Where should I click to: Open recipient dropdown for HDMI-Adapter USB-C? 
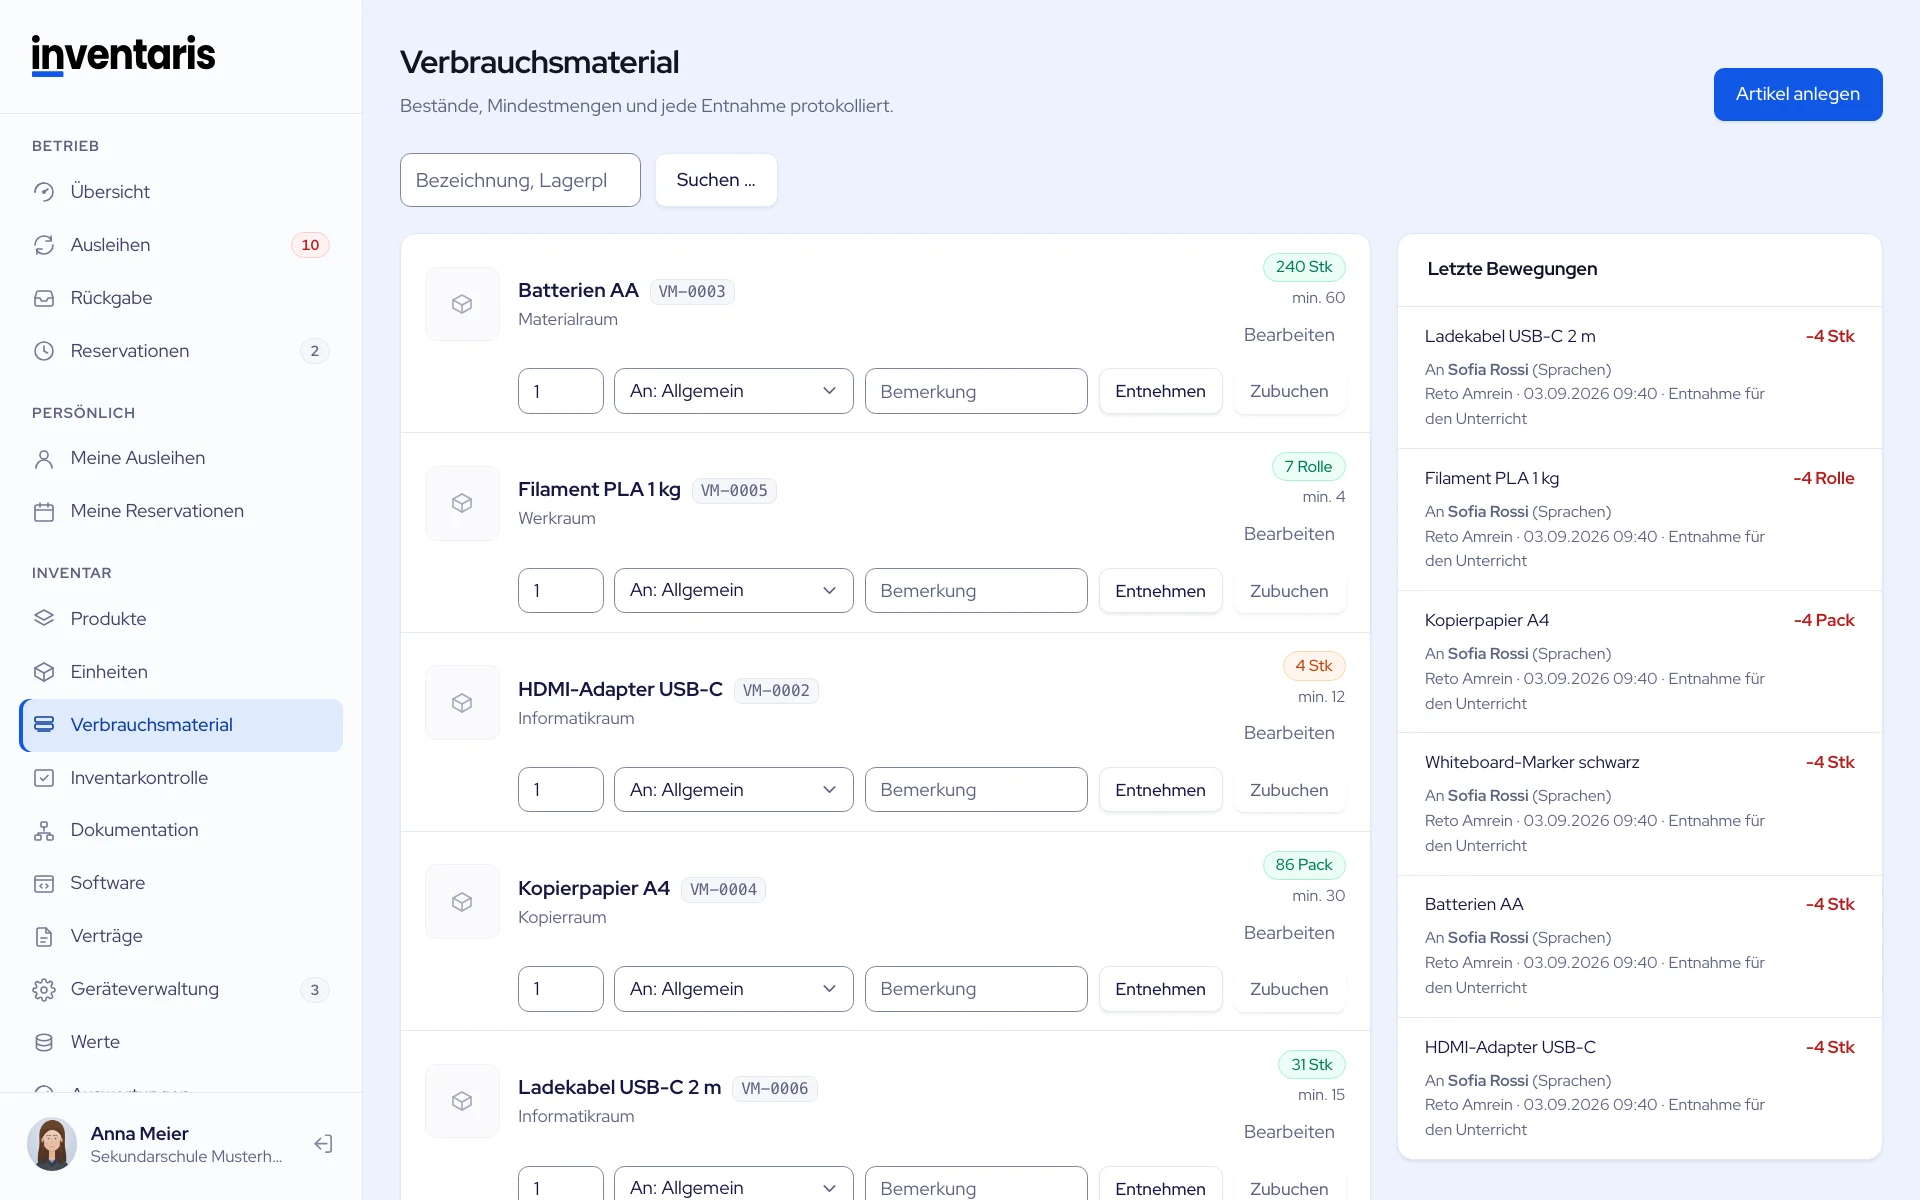tap(733, 790)
